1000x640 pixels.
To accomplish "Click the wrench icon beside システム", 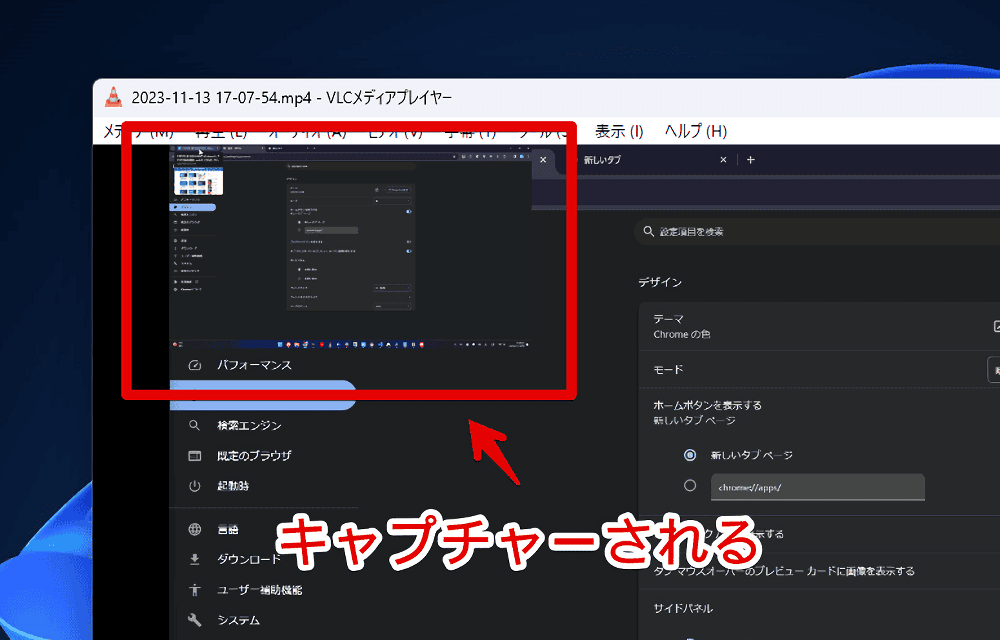I will coord(195,620).
